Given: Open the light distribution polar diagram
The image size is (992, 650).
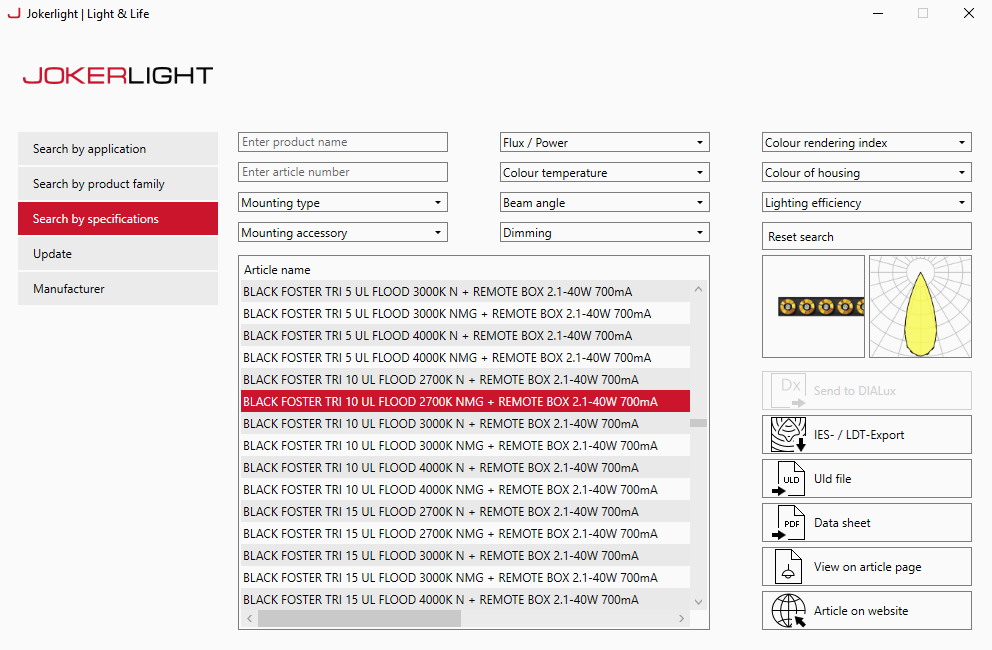Looking at the screenshot, I should click(920, 306).
